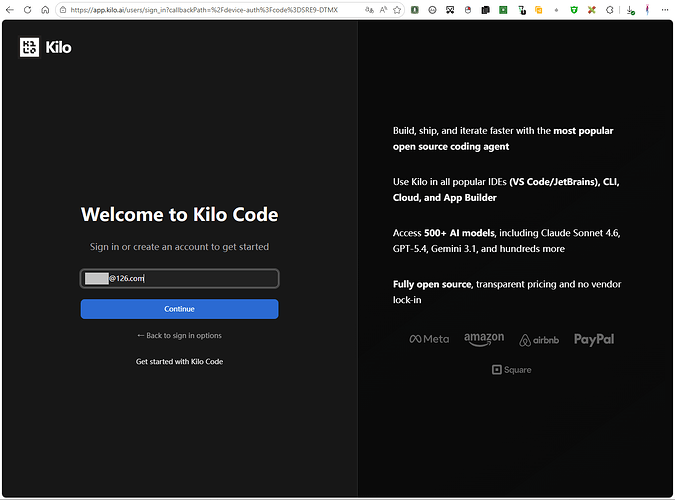Open the smiley face extension icon
Screen dimensions: 675x500
pyautogui.click(x=433, y=9)
